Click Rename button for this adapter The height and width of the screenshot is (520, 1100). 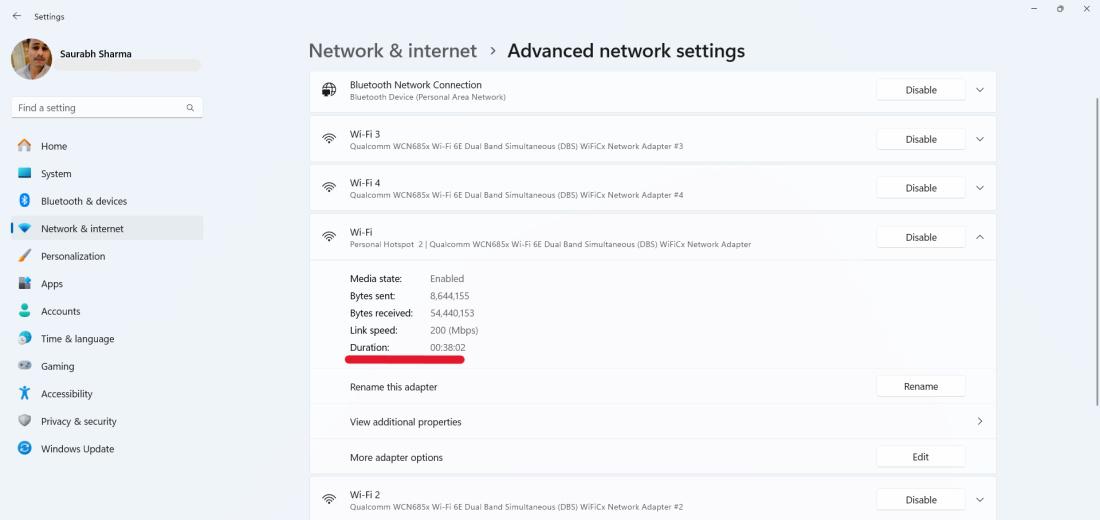pyautogui.click(x=920, y=386)
